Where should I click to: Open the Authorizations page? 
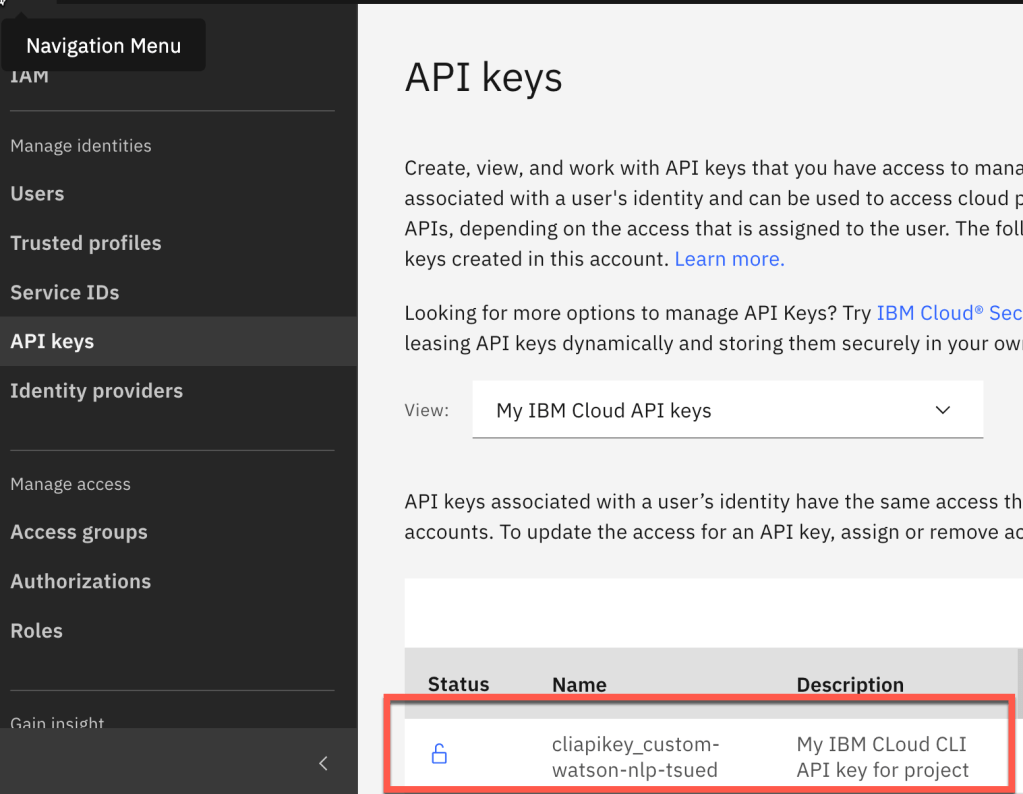(x=80, y=581)
